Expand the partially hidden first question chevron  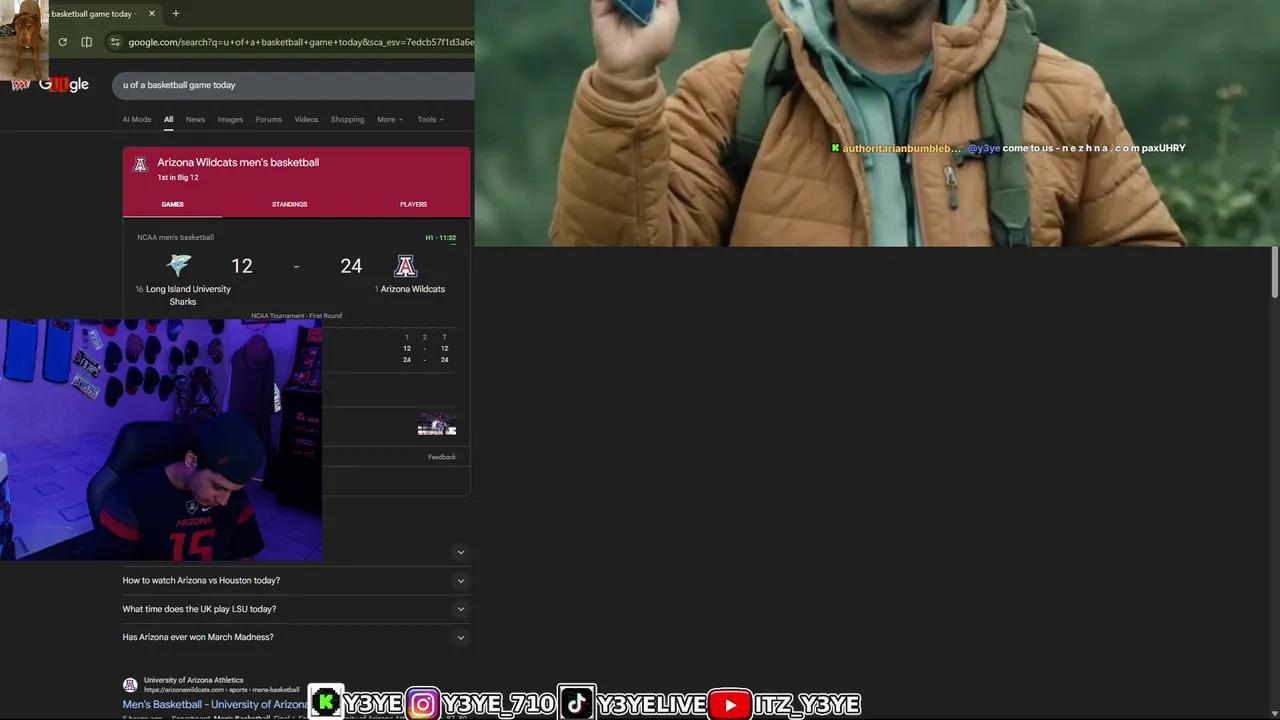[461, 552]
